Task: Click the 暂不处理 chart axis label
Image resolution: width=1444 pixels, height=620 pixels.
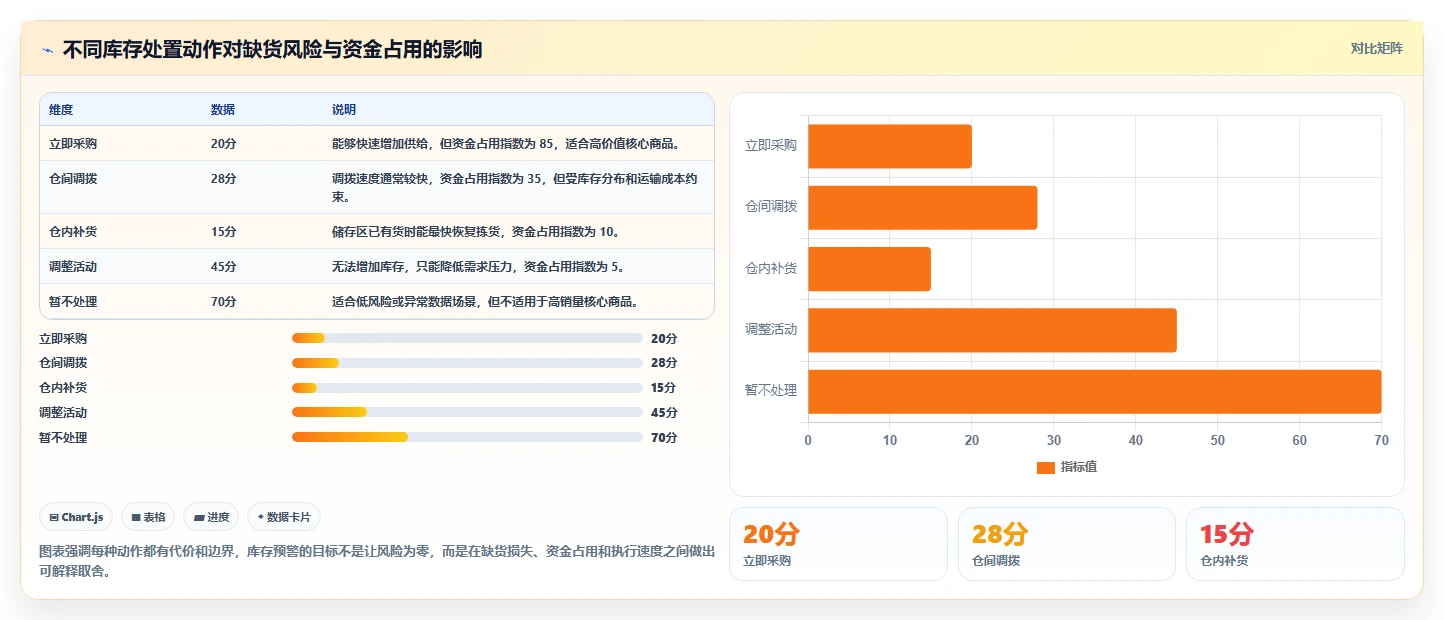Action: tap(771, 391)
